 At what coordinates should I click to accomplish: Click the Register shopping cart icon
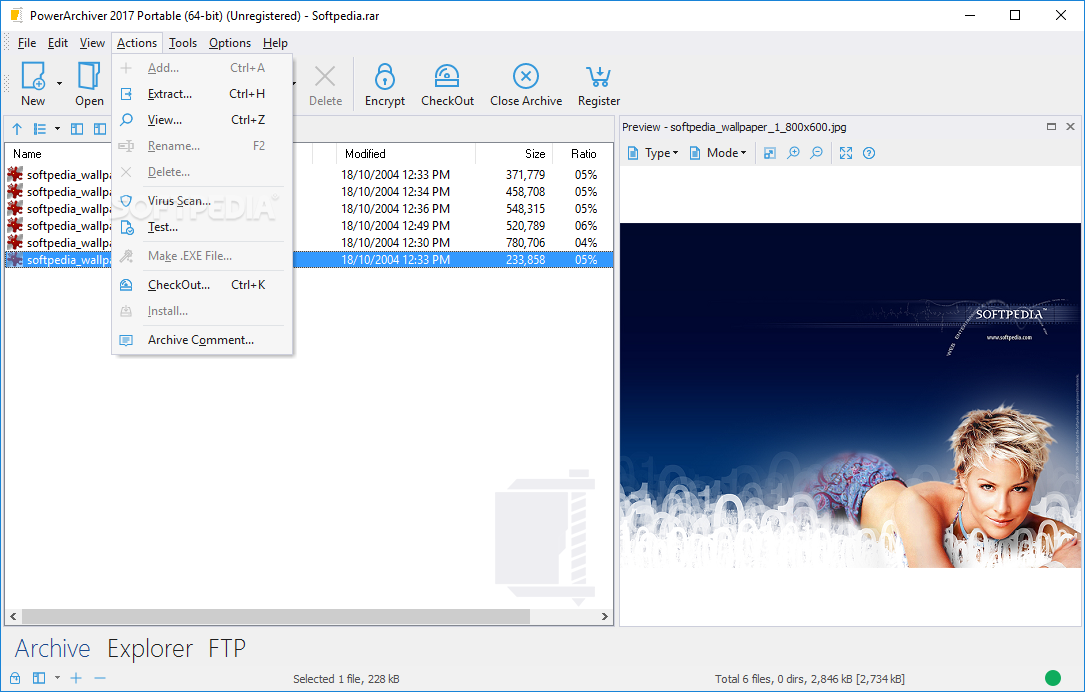pyautogui.click(x=599, y=76)
